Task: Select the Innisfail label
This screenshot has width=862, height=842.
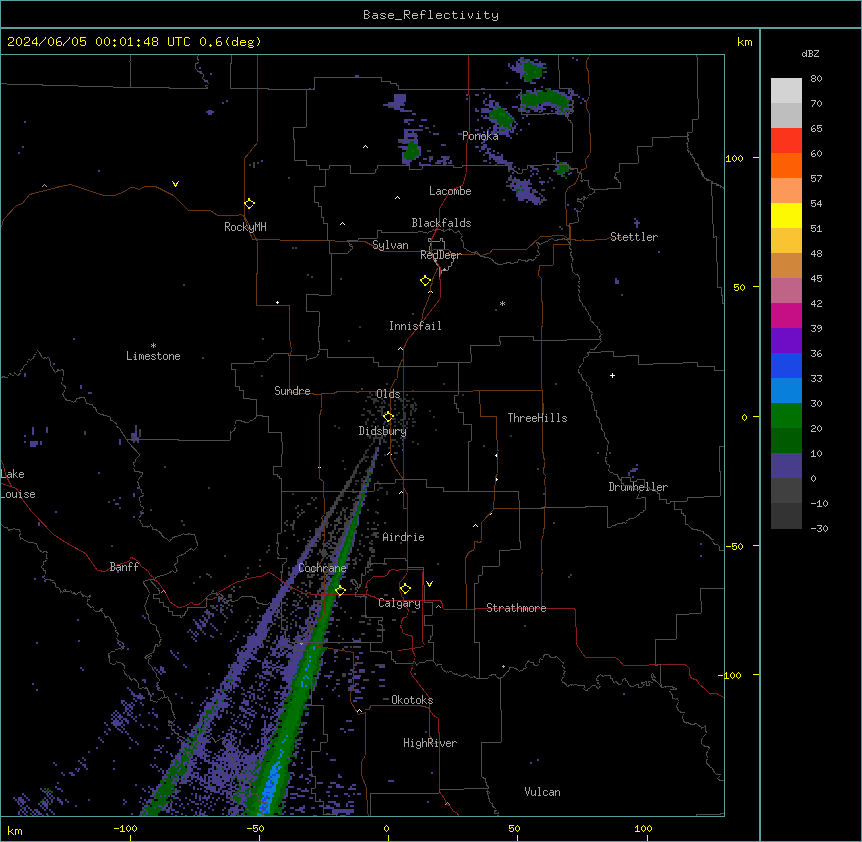Action: [415, 326]
